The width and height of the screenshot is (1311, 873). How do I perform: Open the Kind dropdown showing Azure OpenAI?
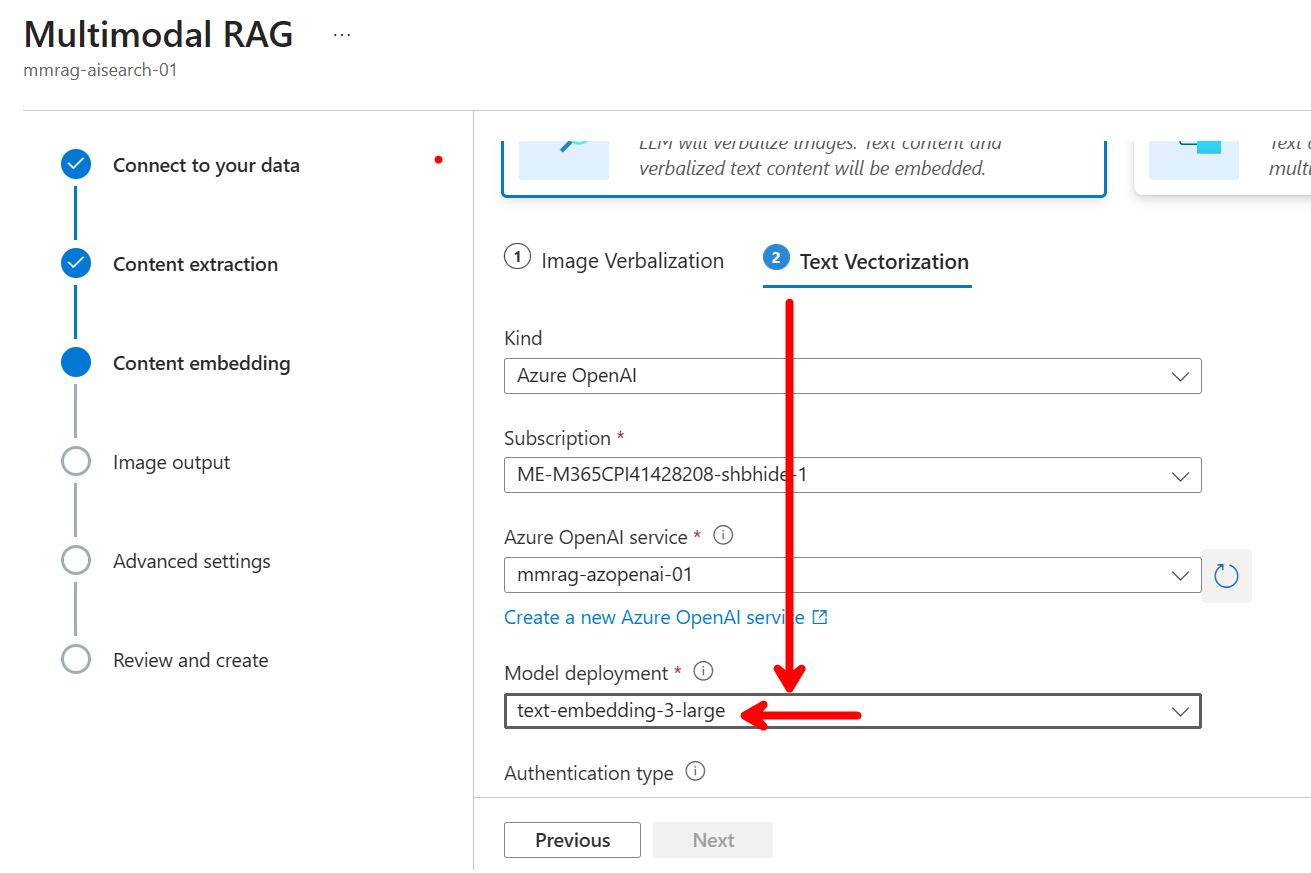[x=852, y=376]
